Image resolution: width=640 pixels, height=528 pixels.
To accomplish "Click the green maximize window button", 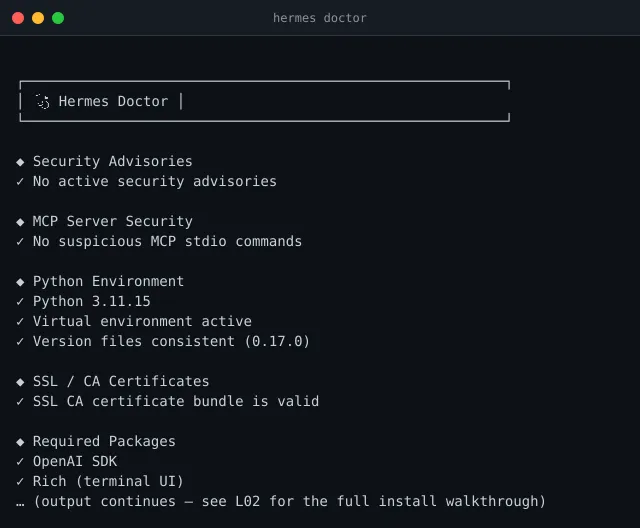I will (58, 18).
